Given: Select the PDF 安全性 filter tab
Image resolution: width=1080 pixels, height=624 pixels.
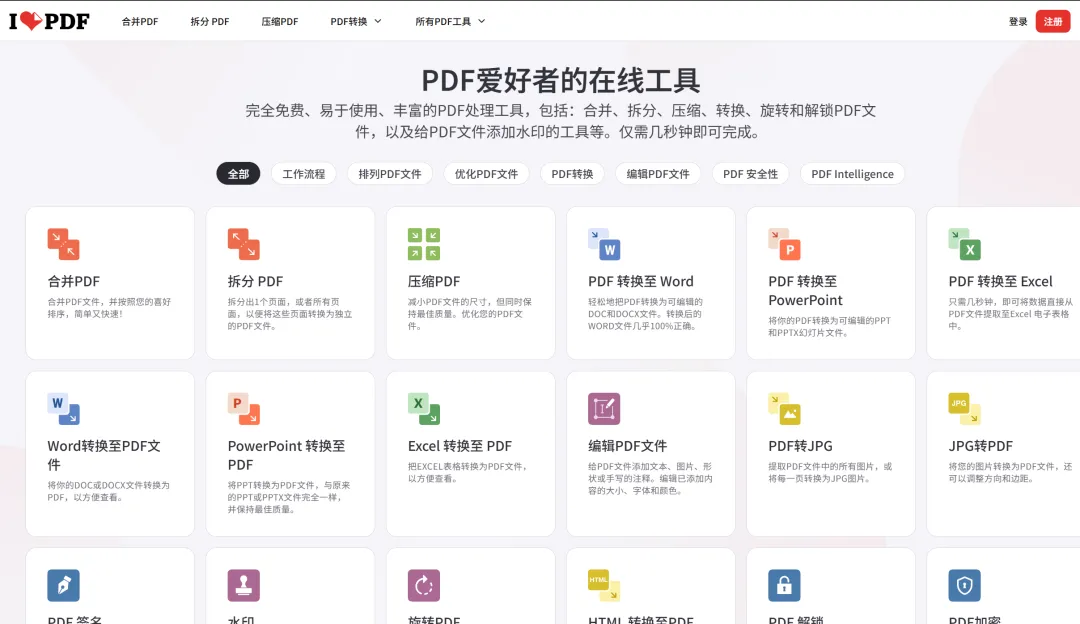Looking at the screenshot, I should tap(751, 174).
